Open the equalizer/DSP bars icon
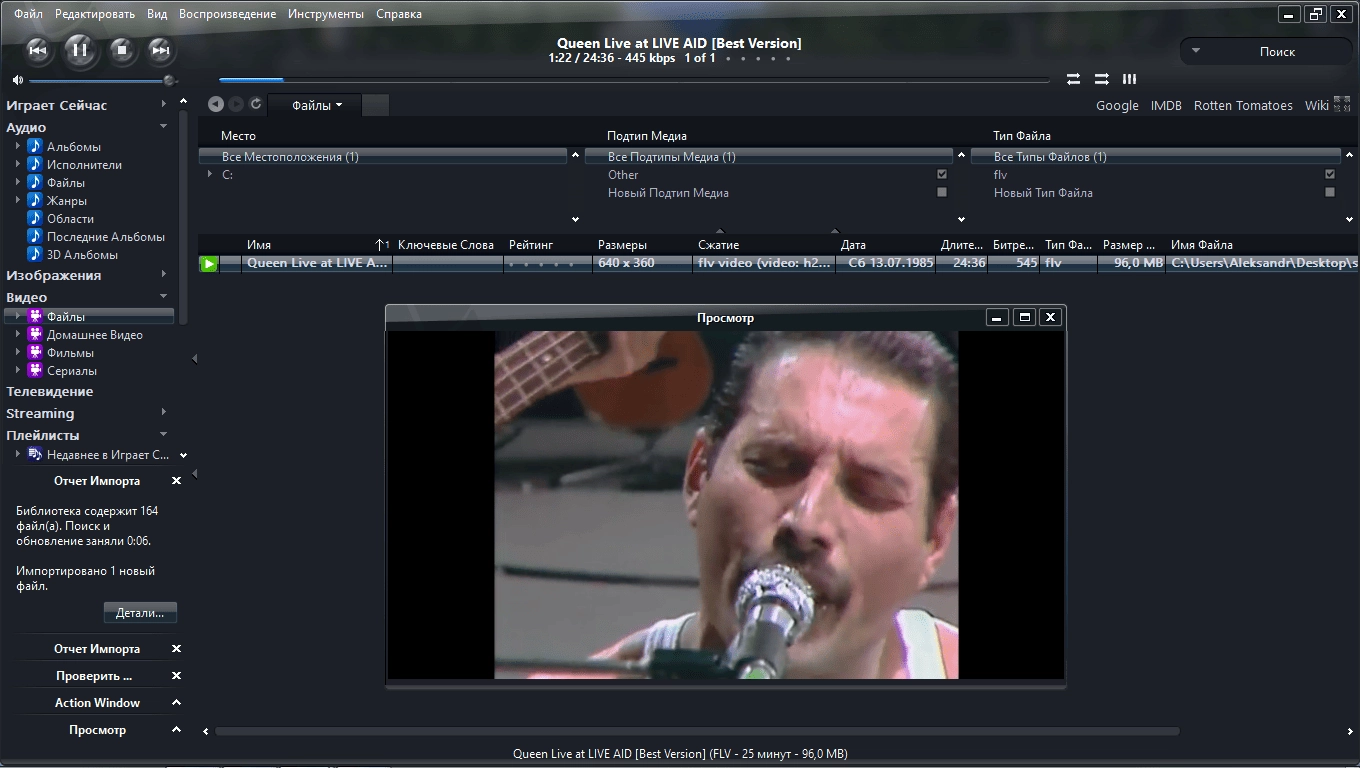 tap(1129, 79)
